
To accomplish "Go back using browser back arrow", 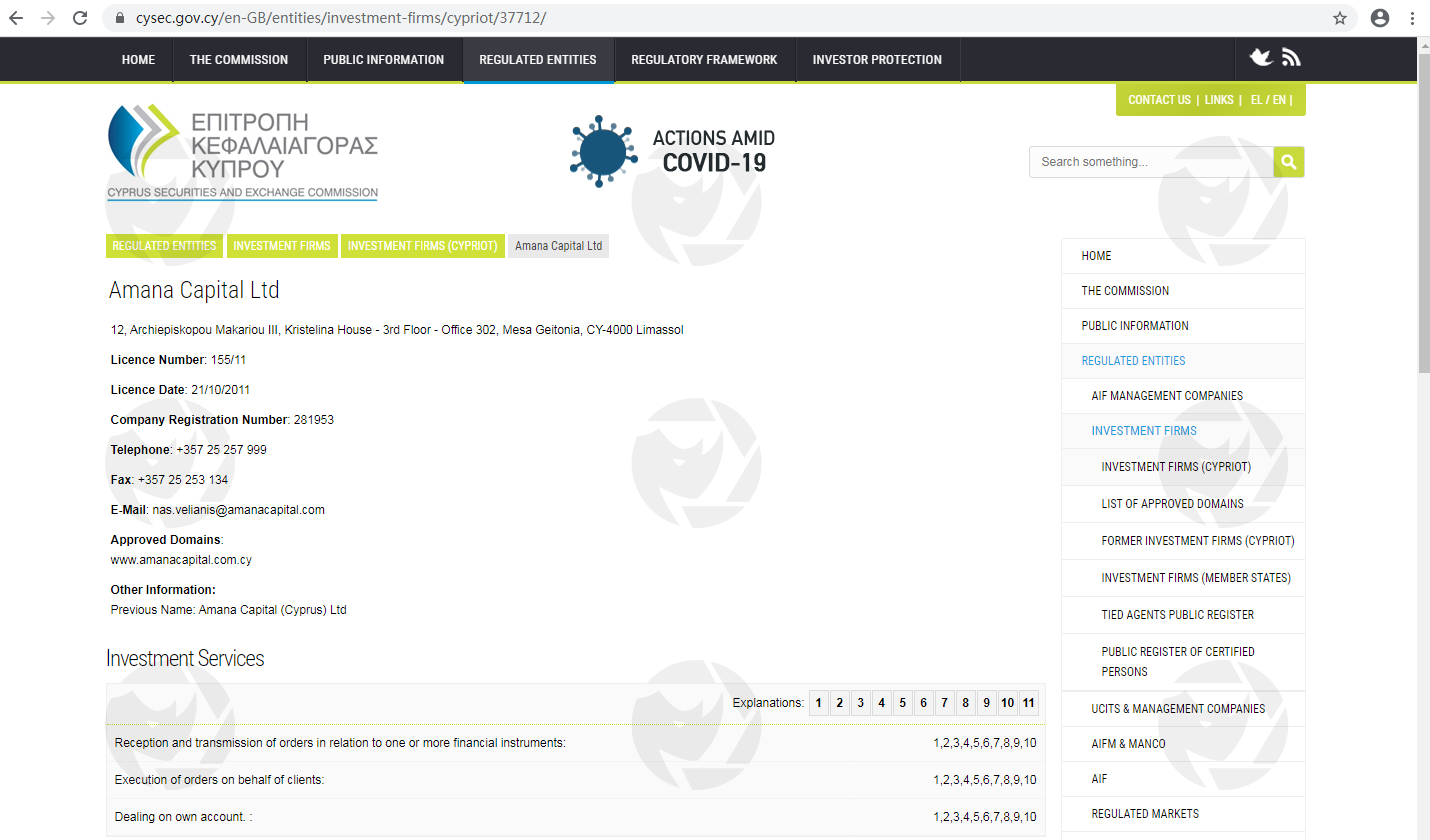I will click(x=16, y=18).
